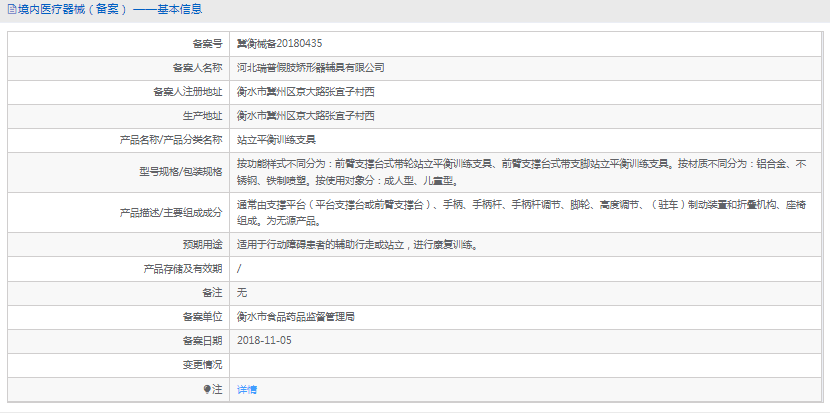The height and width of the screenshot is (413, 830).
Task: Click the bulb icon next to 注
Action: [x=208, y=390]
